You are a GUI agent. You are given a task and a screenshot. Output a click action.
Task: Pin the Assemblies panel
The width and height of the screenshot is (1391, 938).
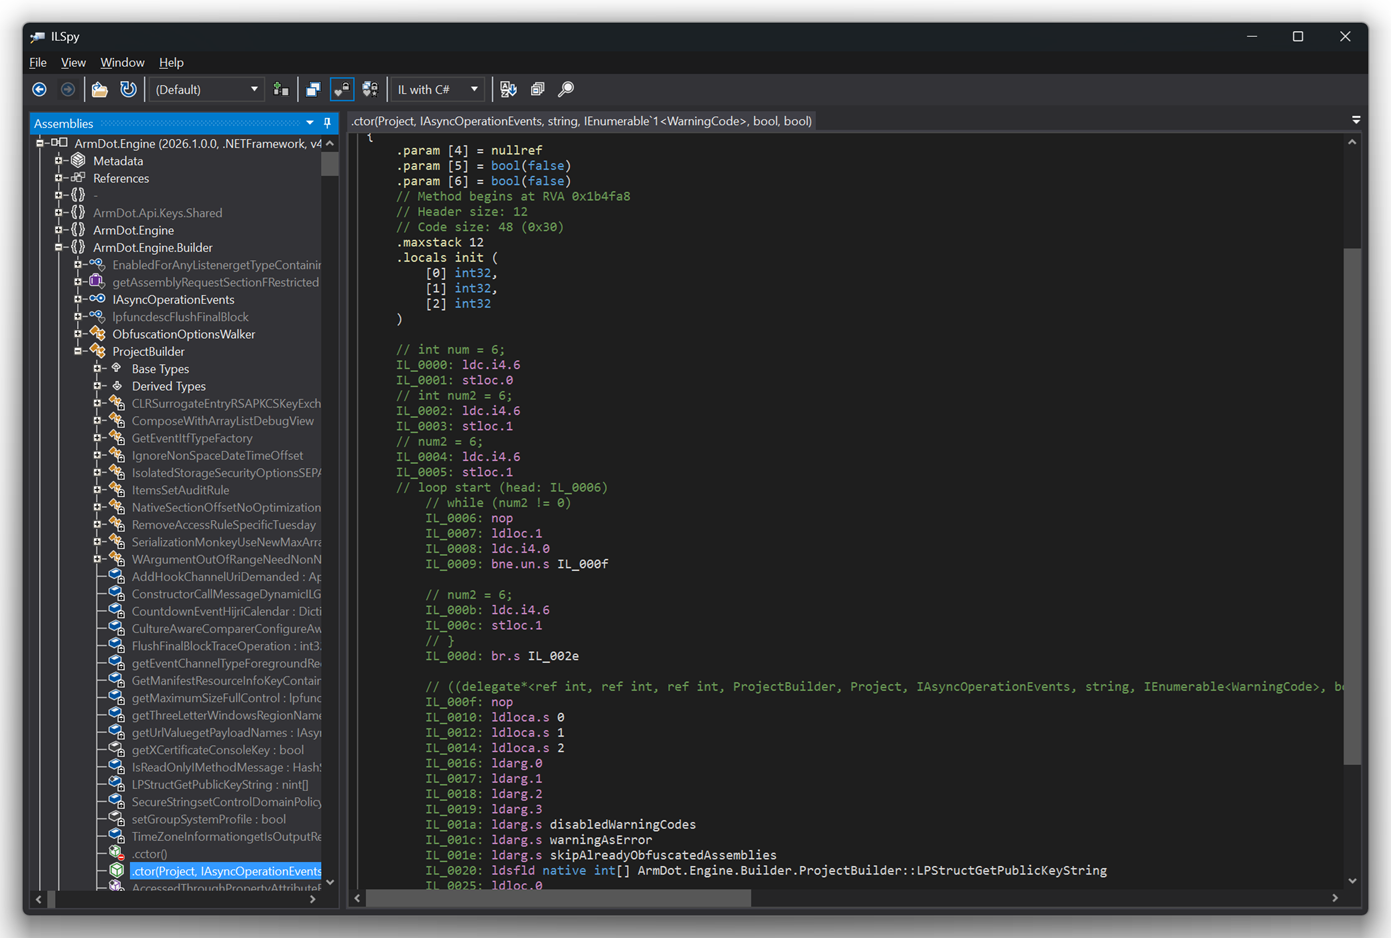(x=327, y=124)
